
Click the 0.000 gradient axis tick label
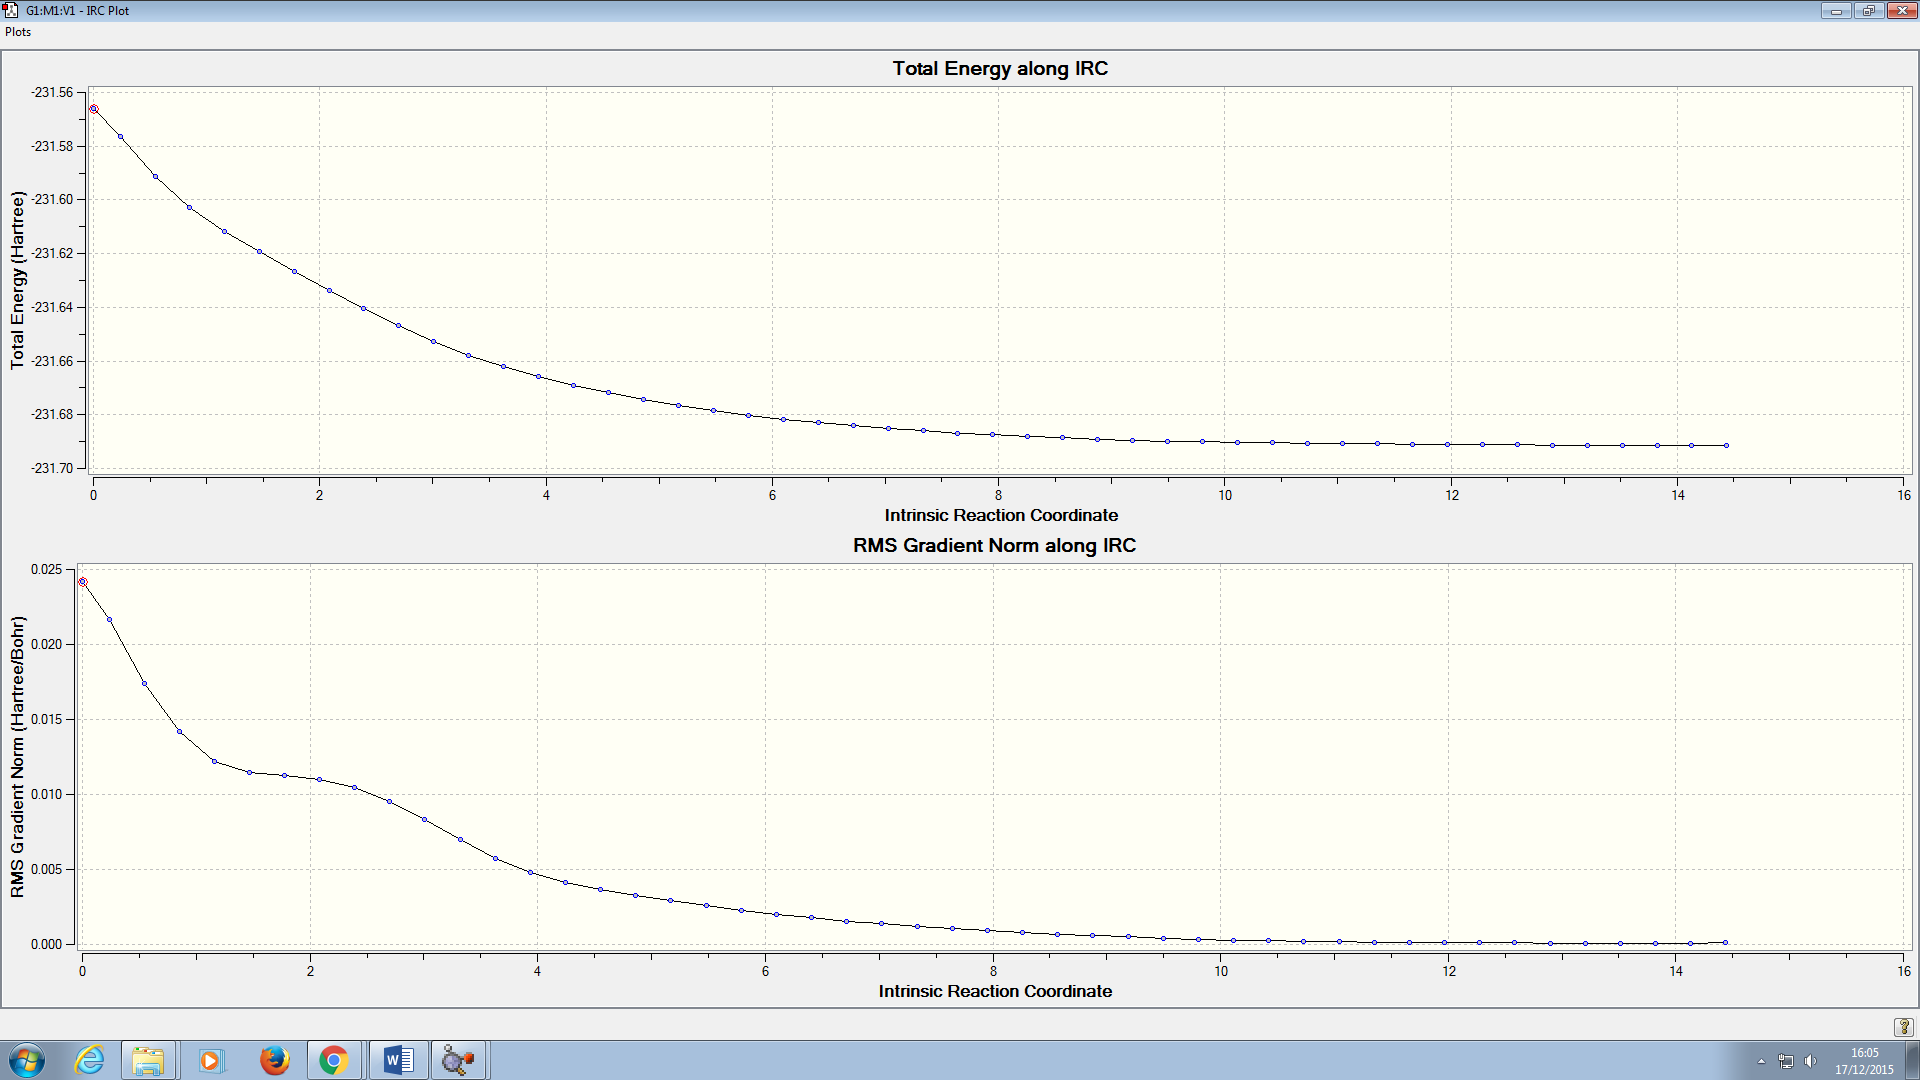[x=46, y=944]
